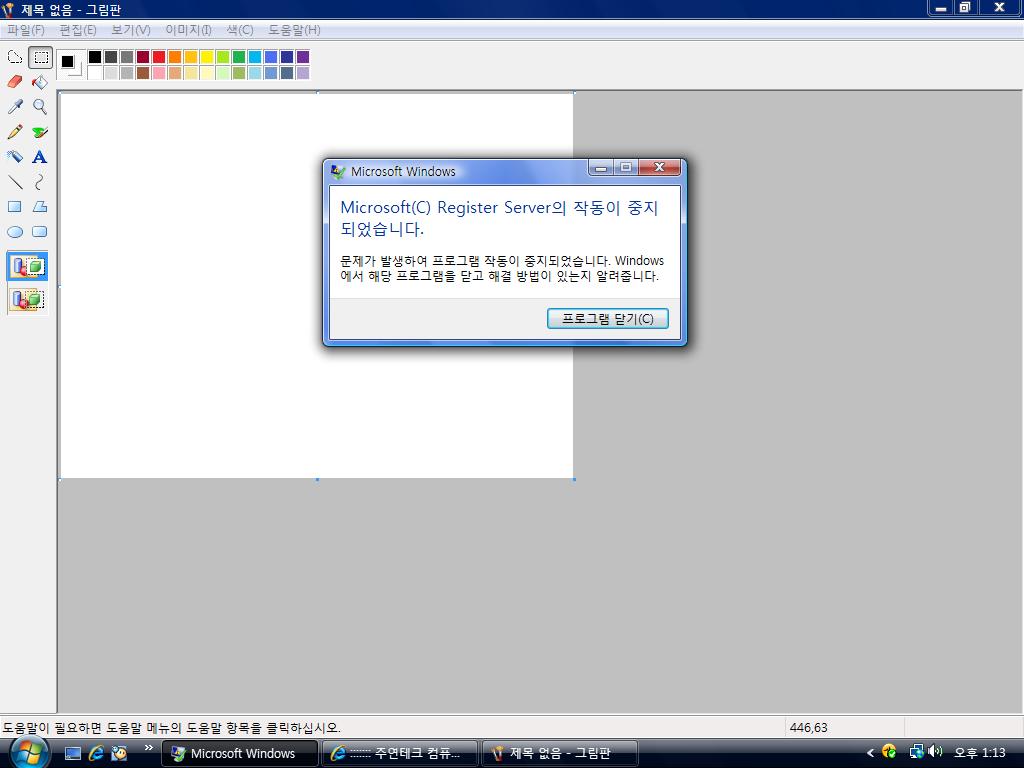The height and width of the screenshot is (768, 1024).
Task: Select the Pencil tool
Action: tap(15, 132)
